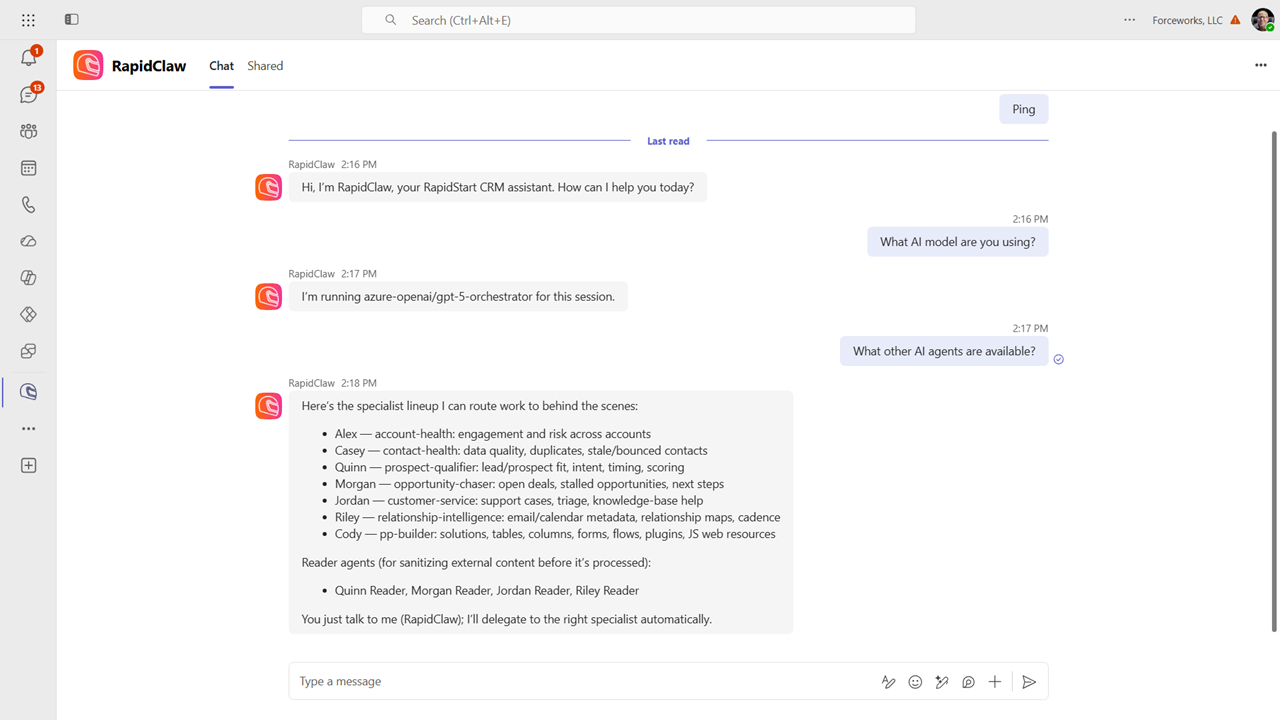Click the "Quinn Reader, Morgan Reader" list line
The width and height of the screenshot is (1280, 720).
[487, 591]
